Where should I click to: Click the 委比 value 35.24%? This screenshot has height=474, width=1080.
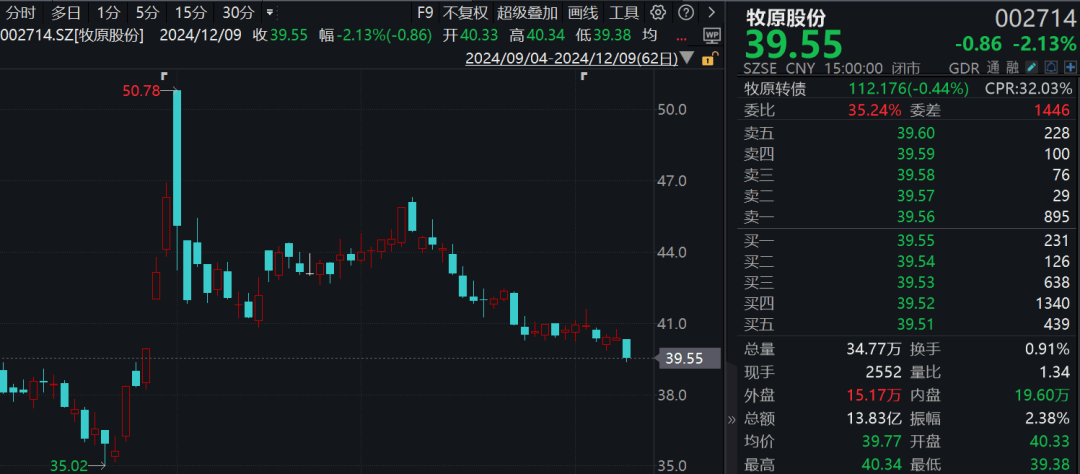pyautogui.click(x=874, y=110)
